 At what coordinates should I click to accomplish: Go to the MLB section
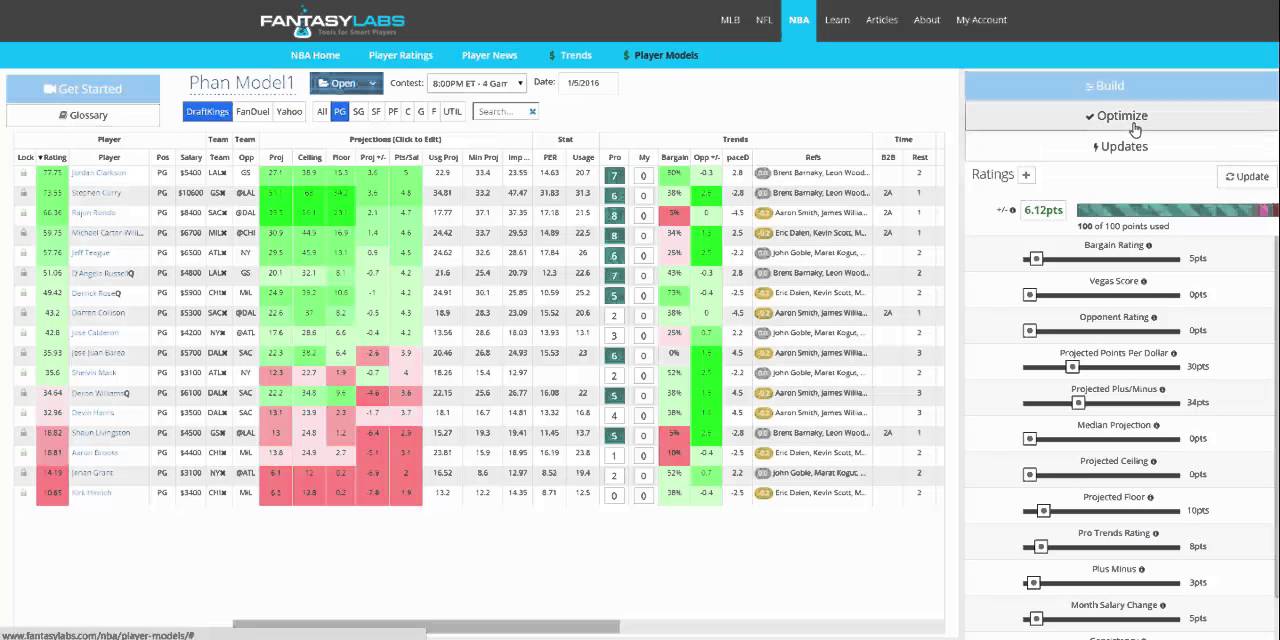pos(731,20)
